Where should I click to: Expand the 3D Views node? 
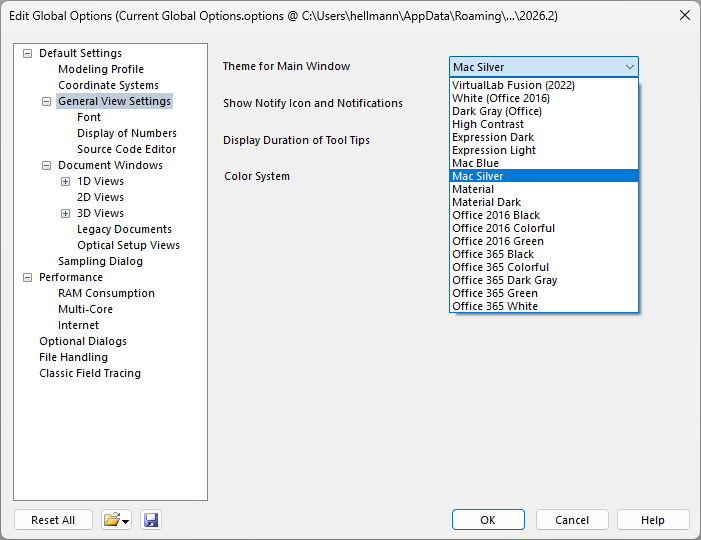click(x=65, y=213)
